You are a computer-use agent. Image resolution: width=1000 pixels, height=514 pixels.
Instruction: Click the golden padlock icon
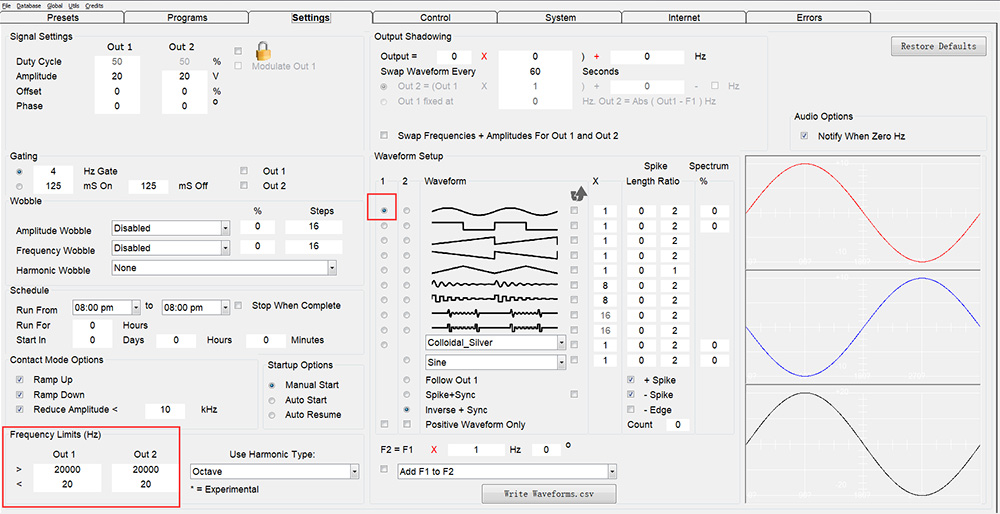click(x=263, y=52)
